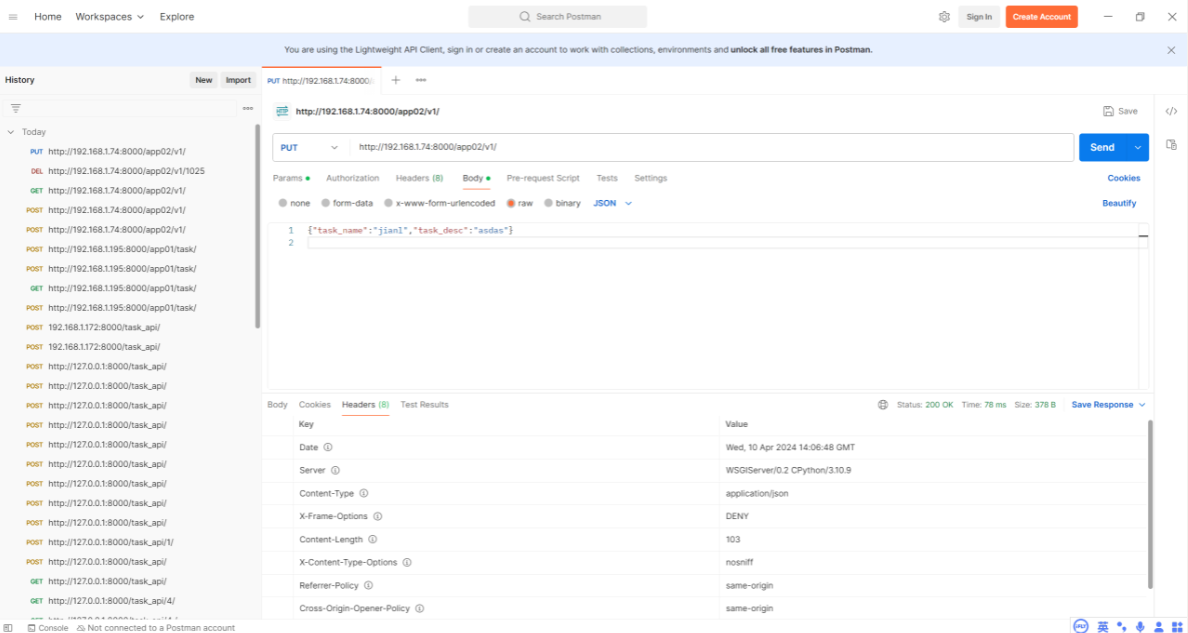Open Postman settings via the gear icon
Viewport: 1188px width, 633px height.
944,17
